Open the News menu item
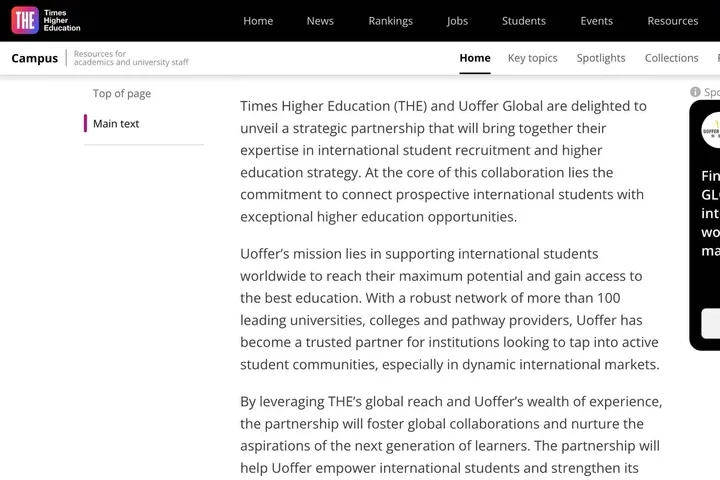 (x=320, y=21)
